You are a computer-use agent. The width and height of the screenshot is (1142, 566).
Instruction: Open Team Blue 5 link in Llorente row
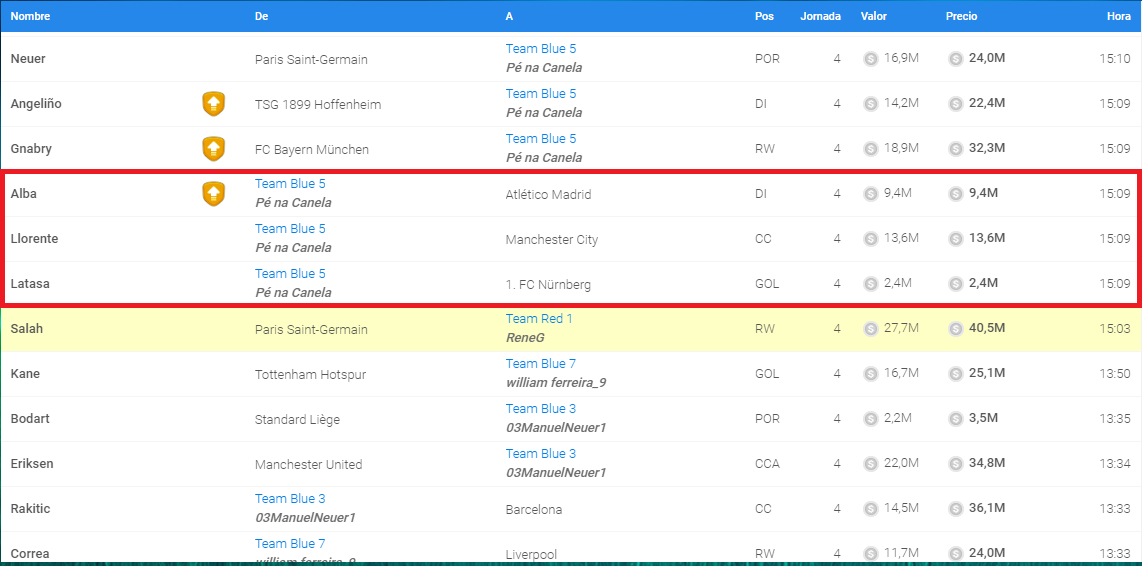(x=290, y=229)
